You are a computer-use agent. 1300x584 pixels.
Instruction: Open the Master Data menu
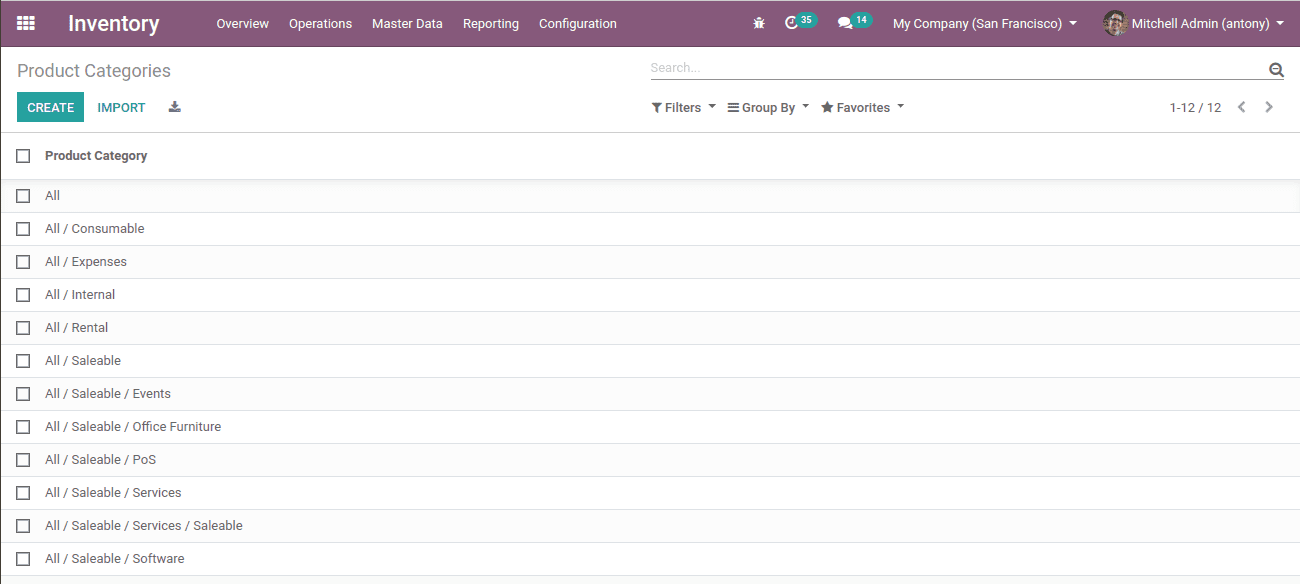point(407,23)
